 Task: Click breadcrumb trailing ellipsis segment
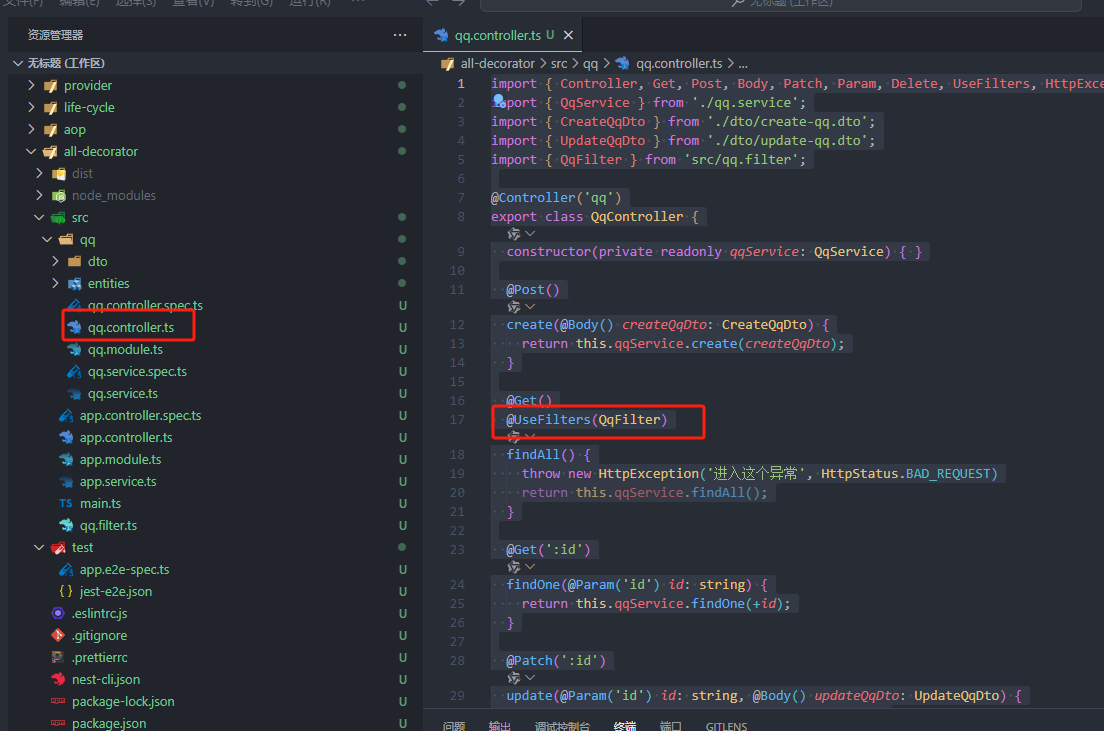coord(742,63)
